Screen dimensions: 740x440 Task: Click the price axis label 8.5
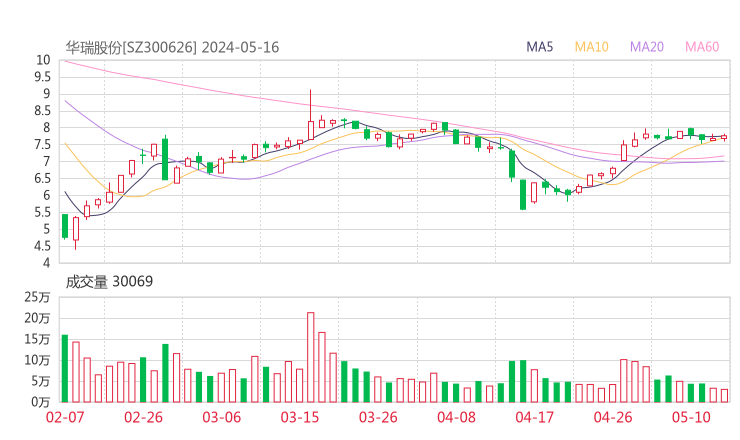click(x=42, y=111)
